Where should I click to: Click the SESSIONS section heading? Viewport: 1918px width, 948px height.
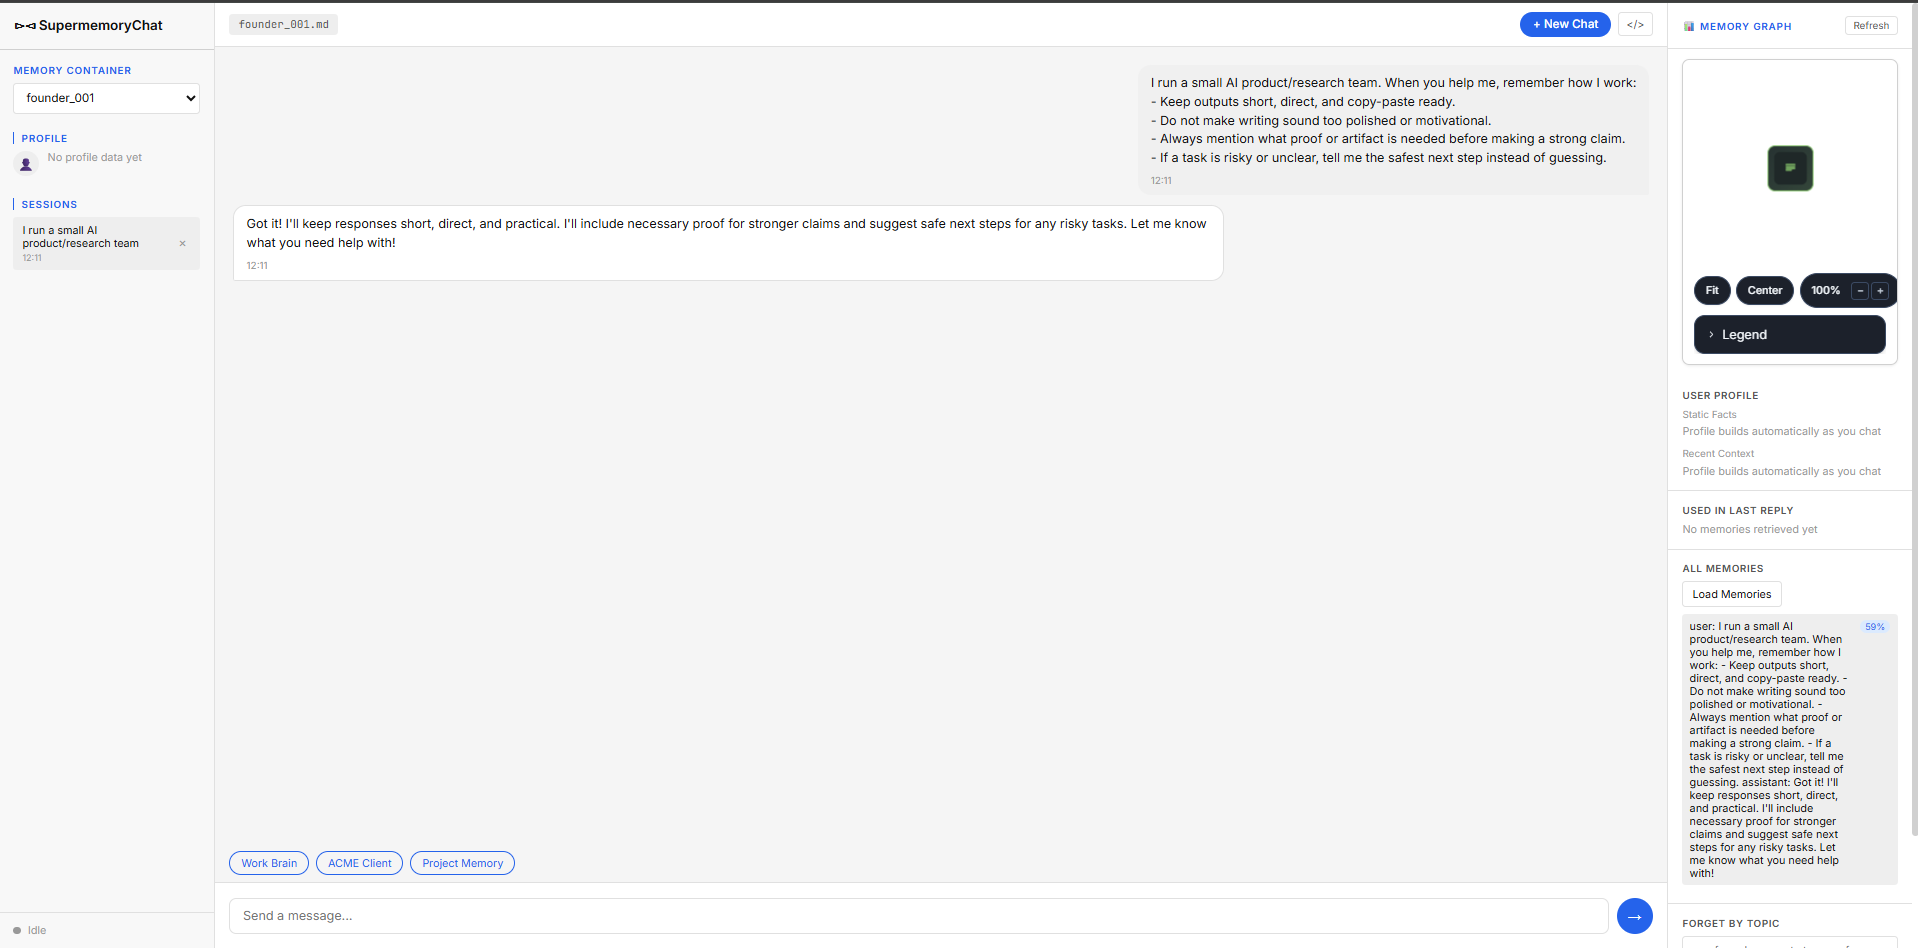(x=49, y=204)
